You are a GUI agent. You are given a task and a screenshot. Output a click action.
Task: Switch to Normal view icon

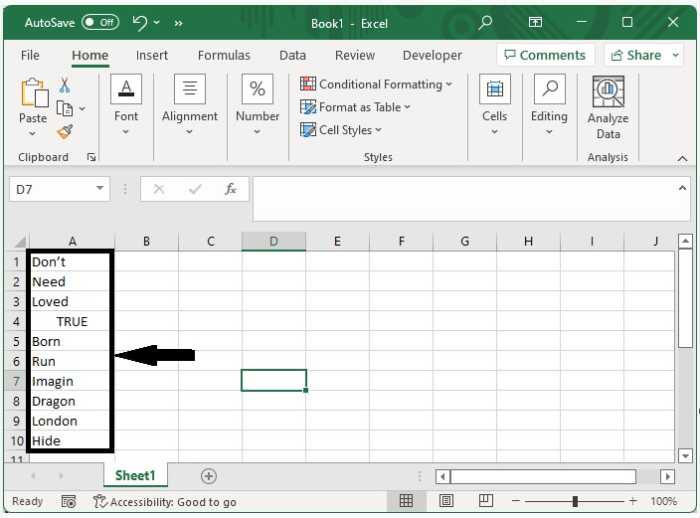pyautogui.click(x=406, y=501)
